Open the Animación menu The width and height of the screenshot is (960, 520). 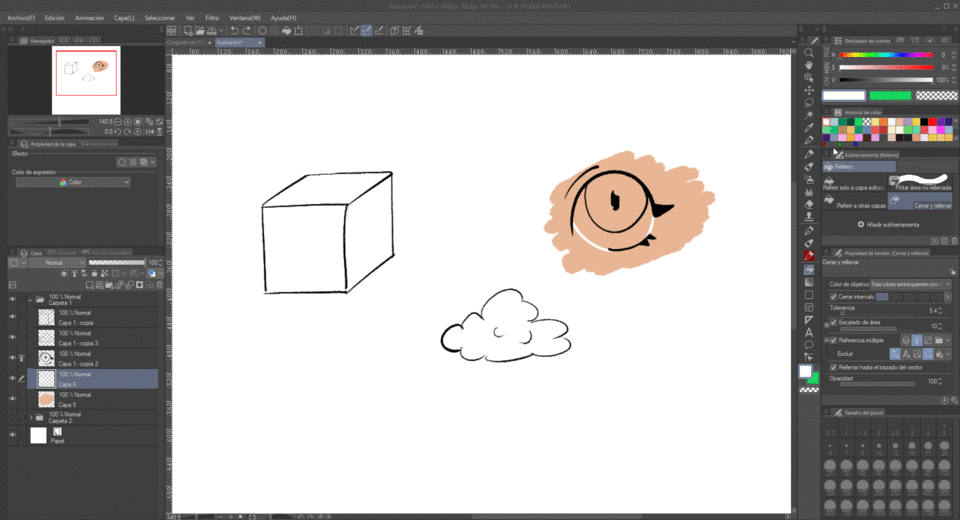point(89,18)
